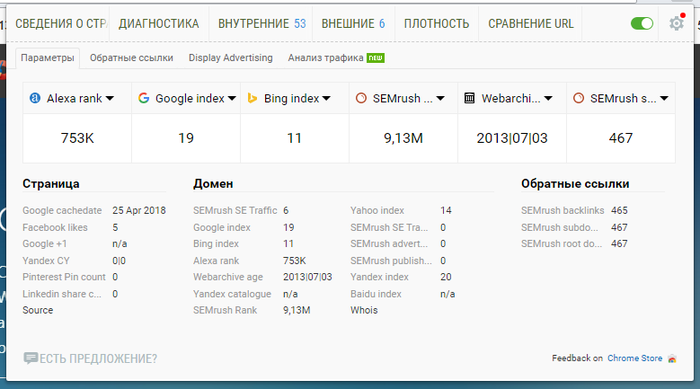Open the СВЕДЕНИЯ О СТР tab
The width and height of the screenshot is (700, 389).
point(61,24)
